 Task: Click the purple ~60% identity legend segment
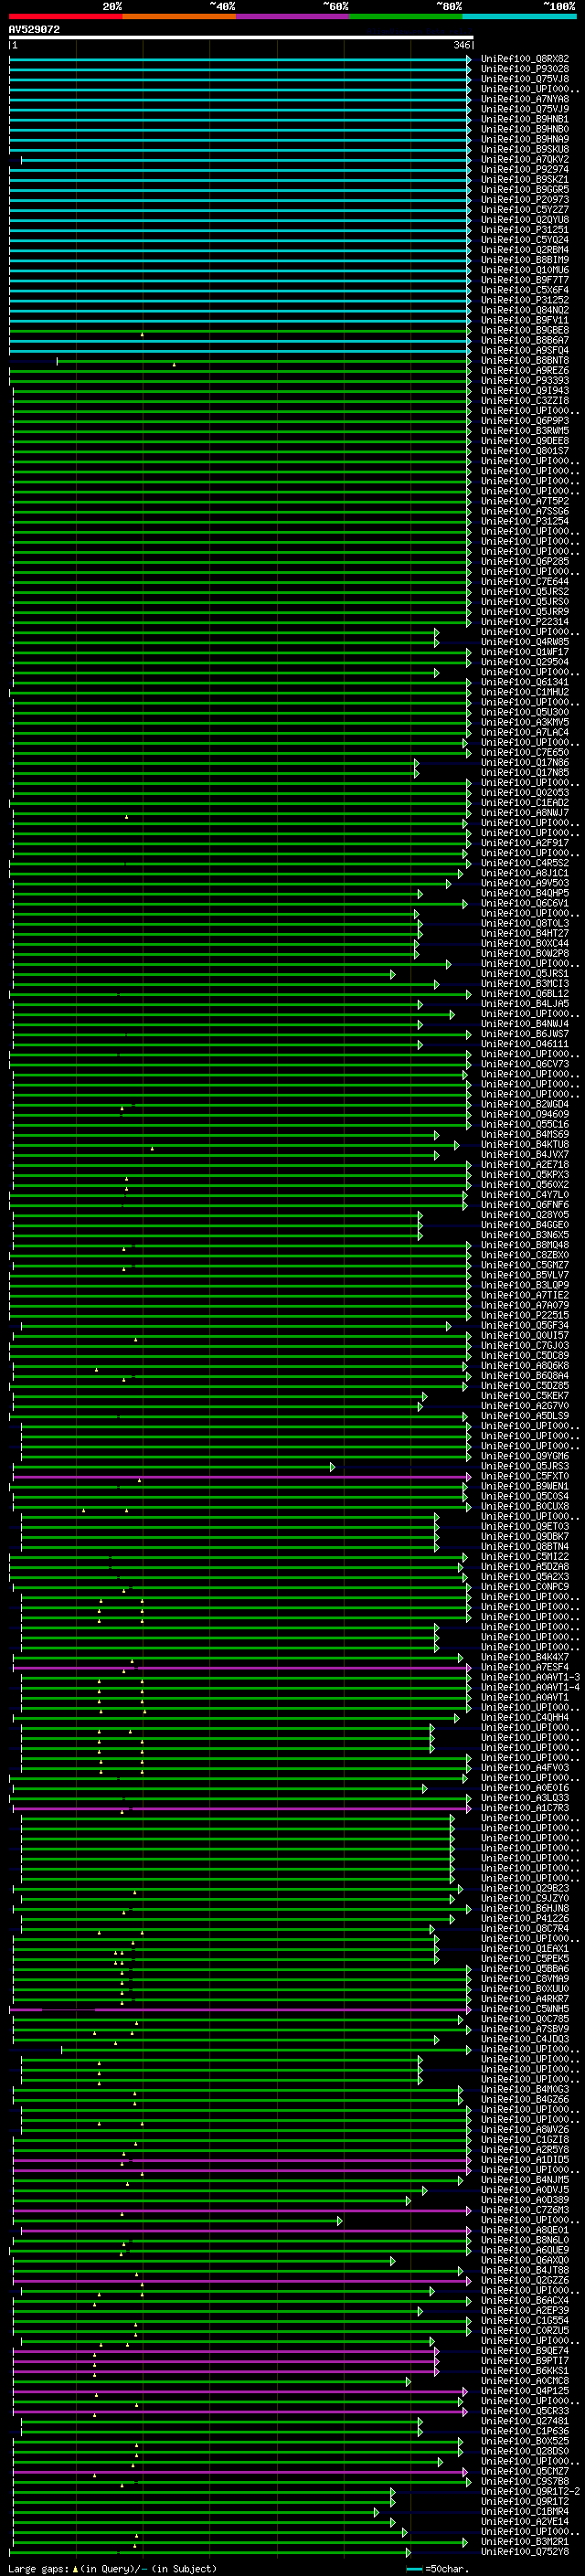click(x=293, y=16)
